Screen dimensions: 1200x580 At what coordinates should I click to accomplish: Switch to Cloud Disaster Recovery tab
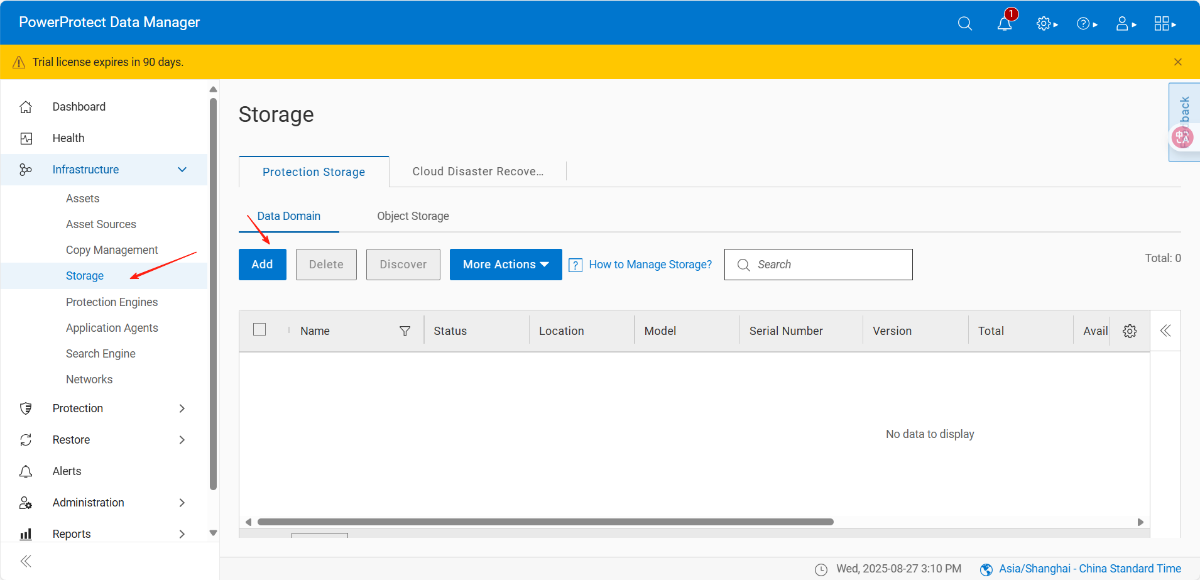478,172
